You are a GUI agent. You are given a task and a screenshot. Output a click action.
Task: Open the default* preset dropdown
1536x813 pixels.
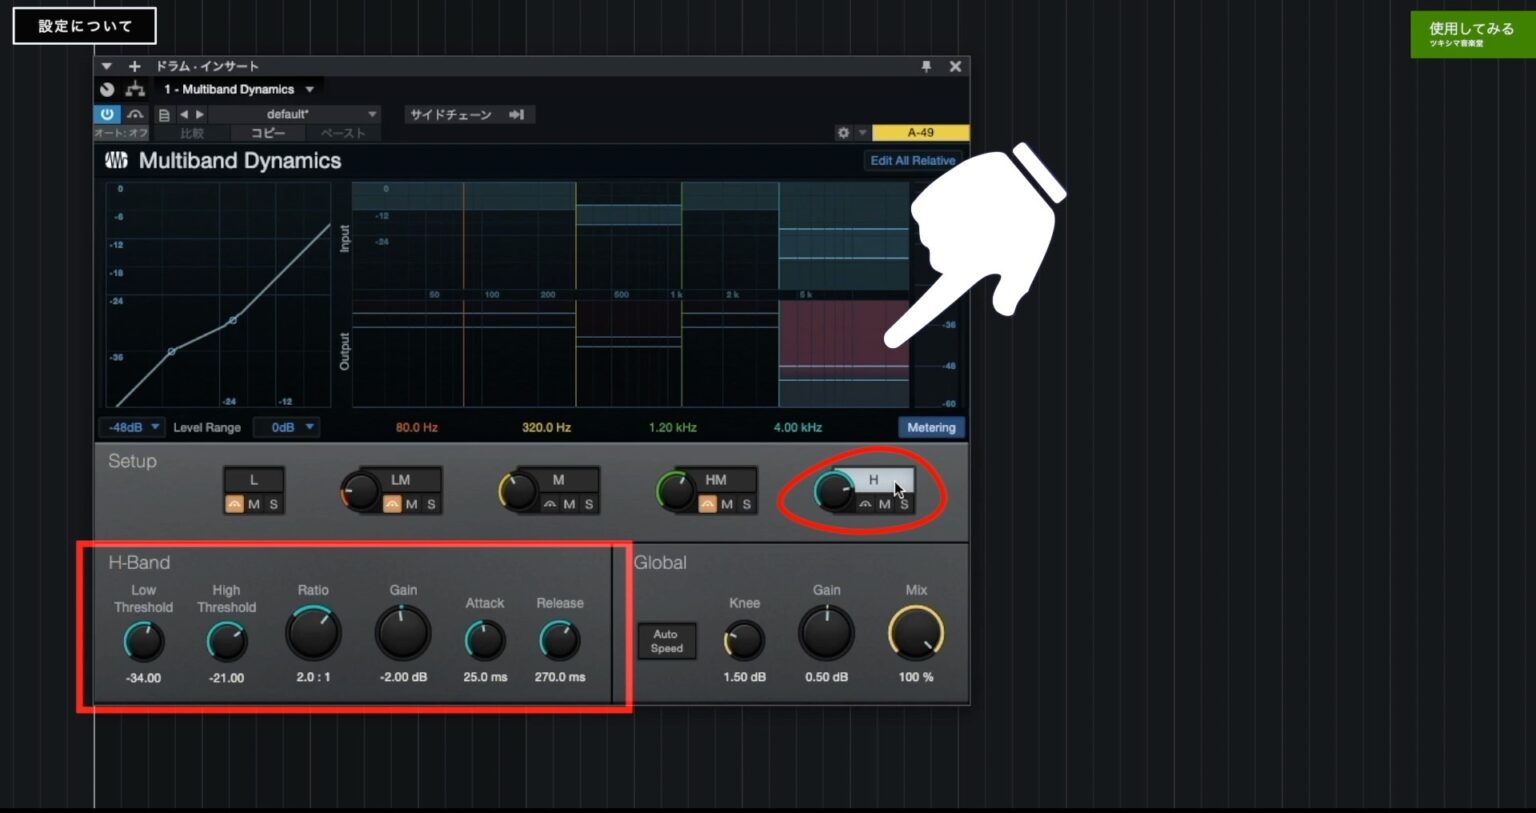(290, 114)
